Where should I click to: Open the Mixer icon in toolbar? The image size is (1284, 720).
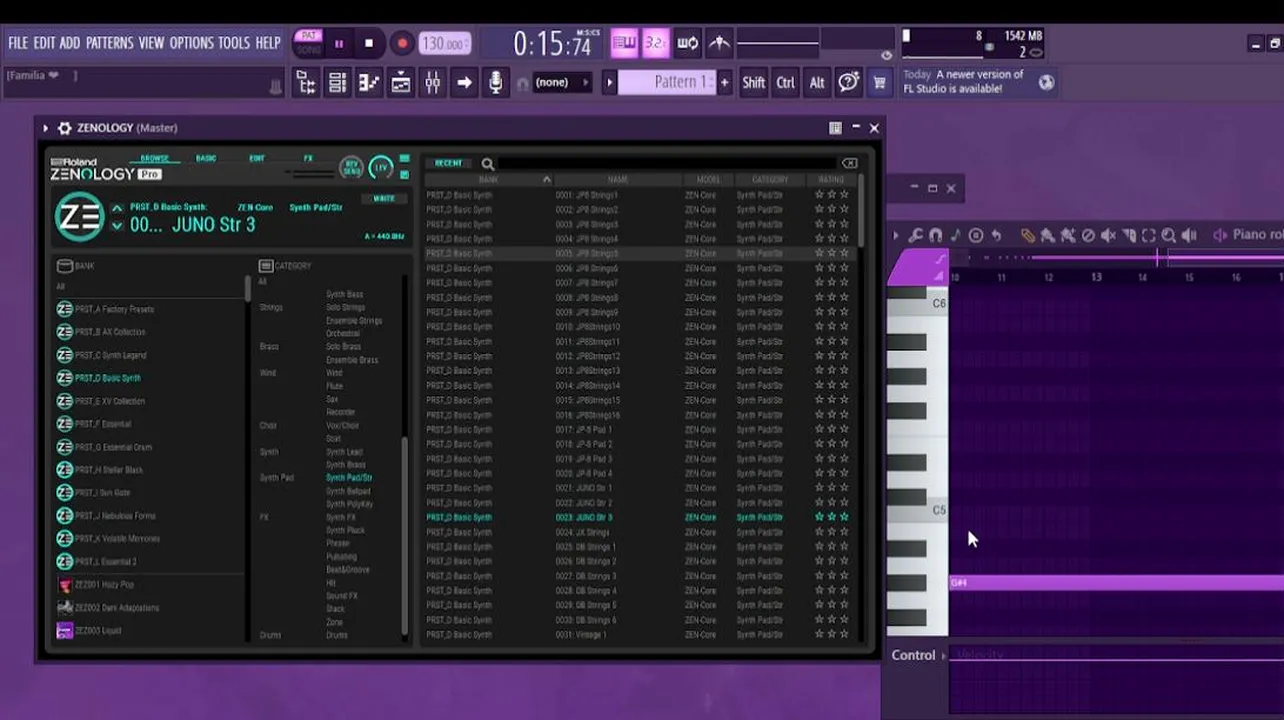433,83
